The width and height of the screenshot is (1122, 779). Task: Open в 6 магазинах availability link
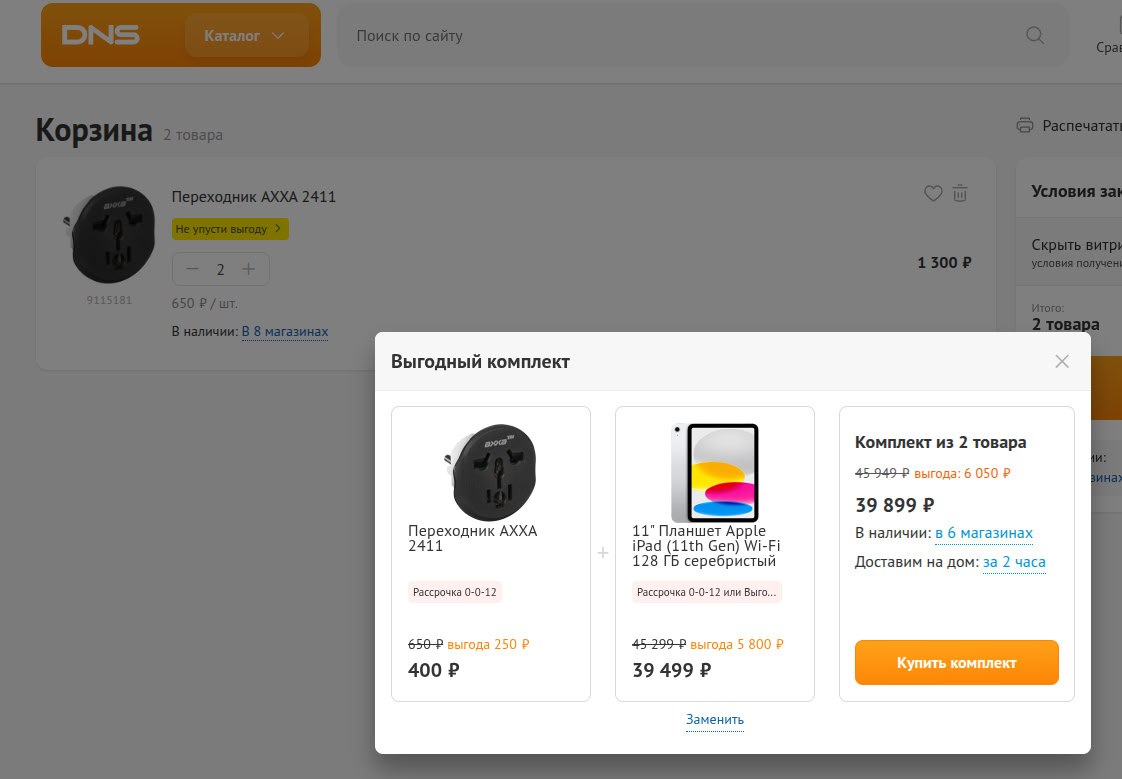click(984, 533)
